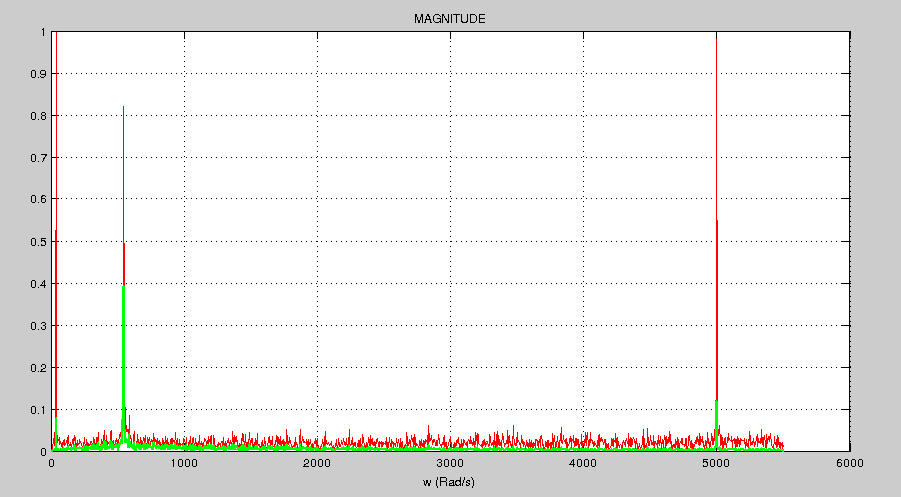Click the y-axis tick label 0.5
Screen dimensions: 901x497
(39, 242)
